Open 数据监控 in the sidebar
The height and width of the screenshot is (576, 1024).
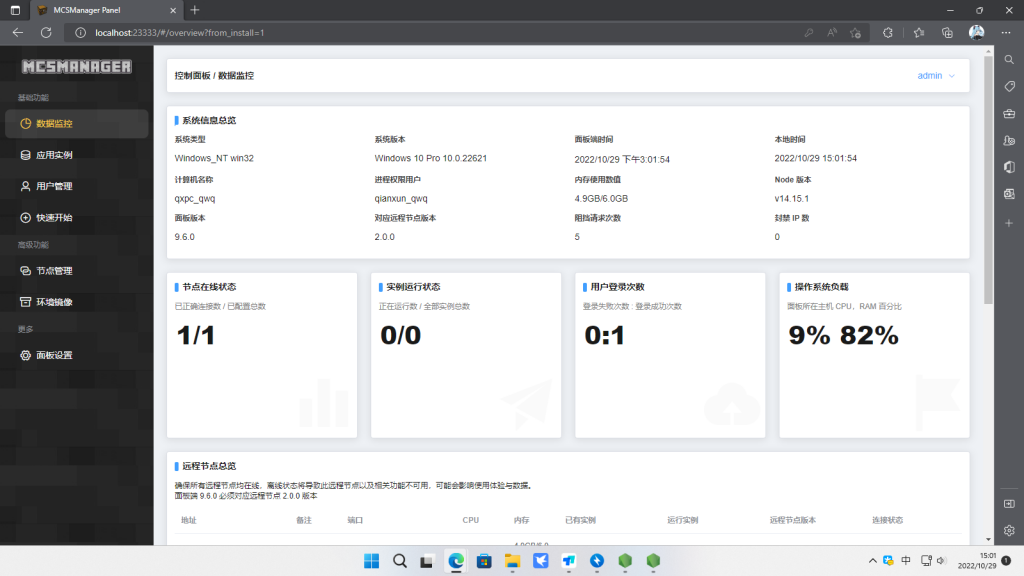click(x=76, y=123)
